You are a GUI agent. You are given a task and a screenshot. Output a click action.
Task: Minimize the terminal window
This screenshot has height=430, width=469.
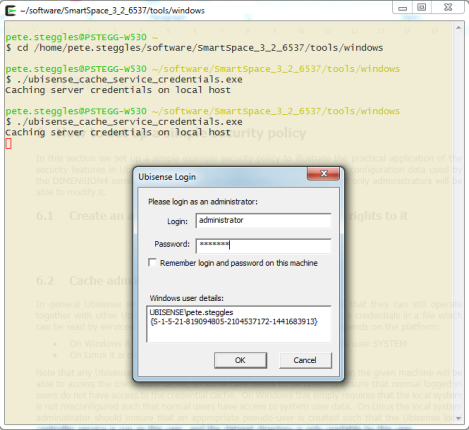click(403, 7)
